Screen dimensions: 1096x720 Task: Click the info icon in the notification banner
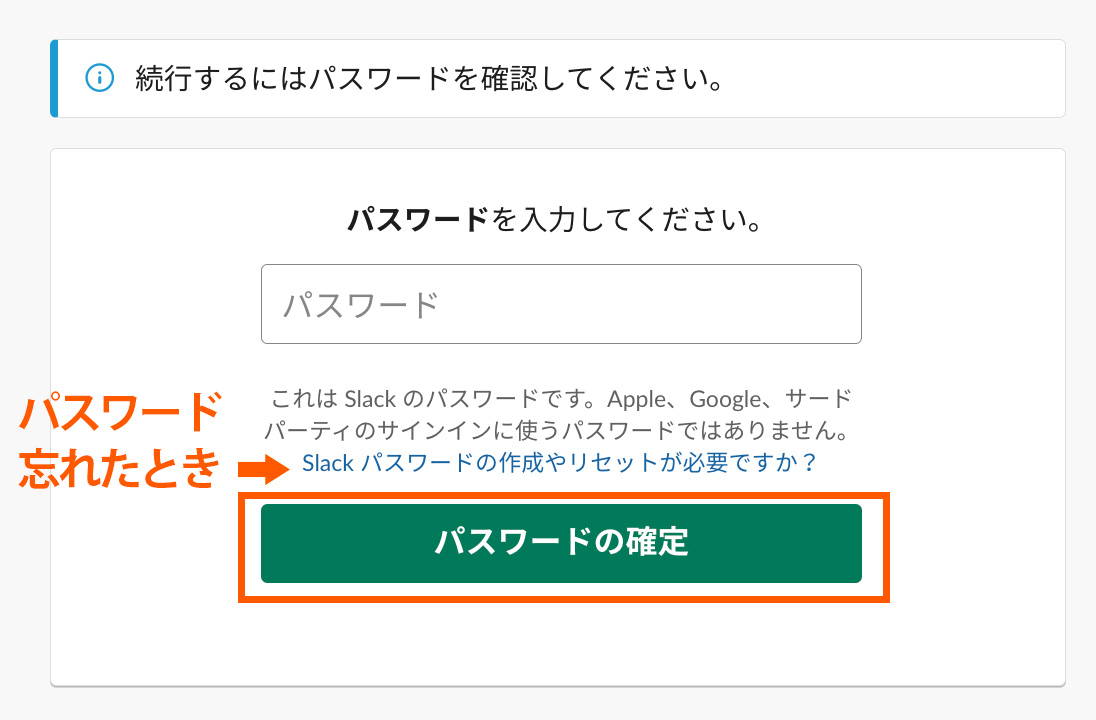(99, 78)
